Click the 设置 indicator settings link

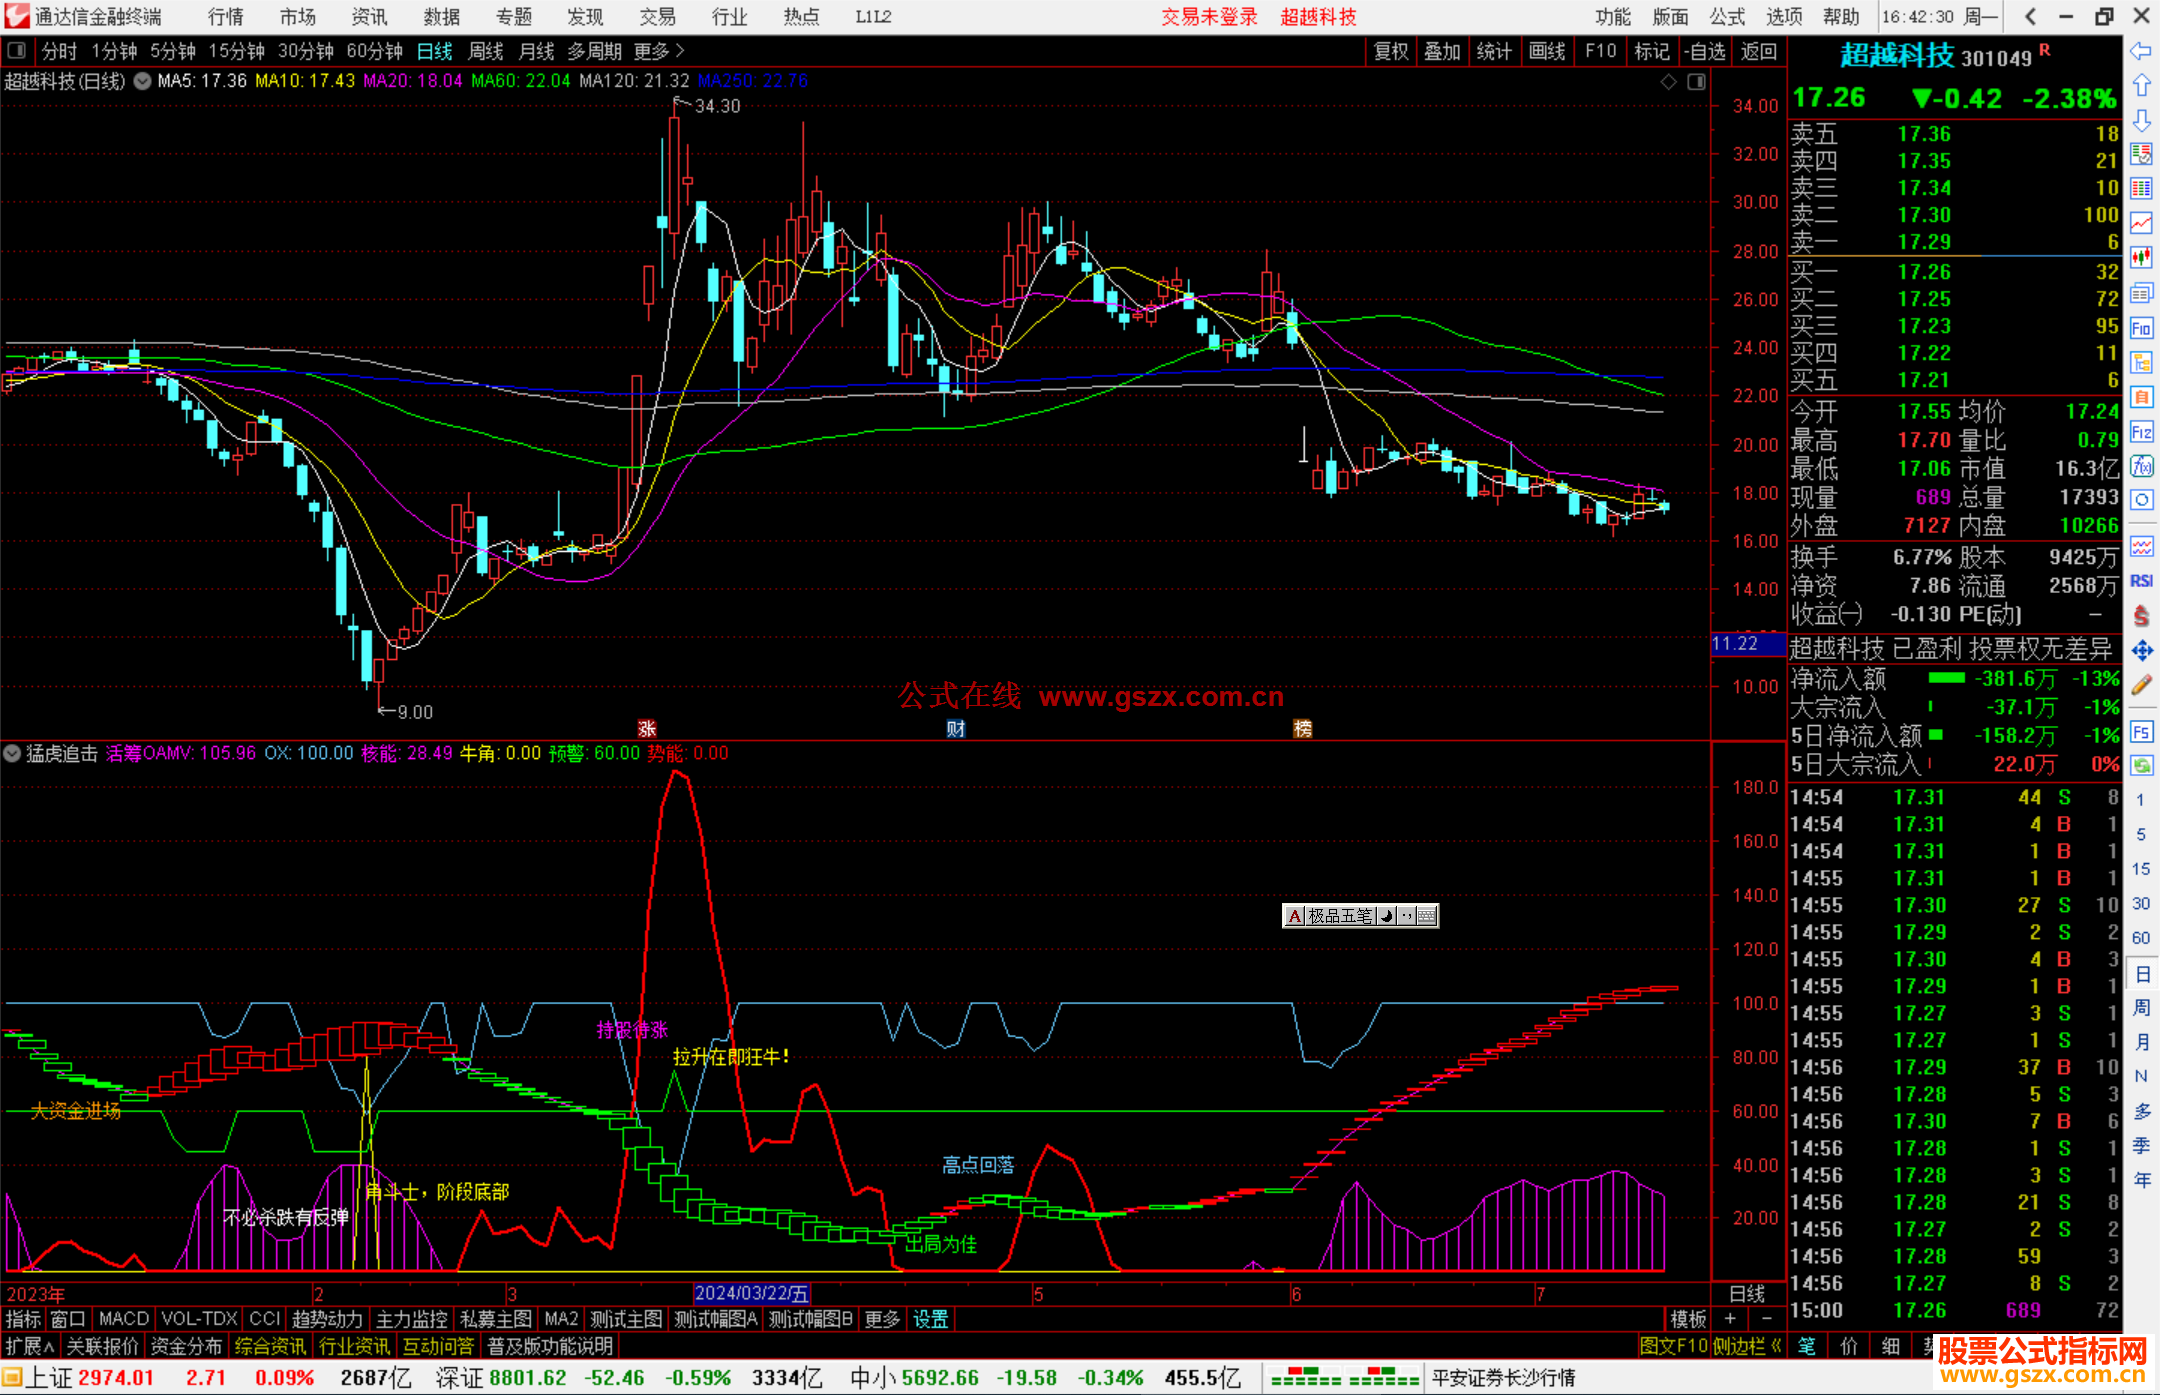pos(930,1319)
